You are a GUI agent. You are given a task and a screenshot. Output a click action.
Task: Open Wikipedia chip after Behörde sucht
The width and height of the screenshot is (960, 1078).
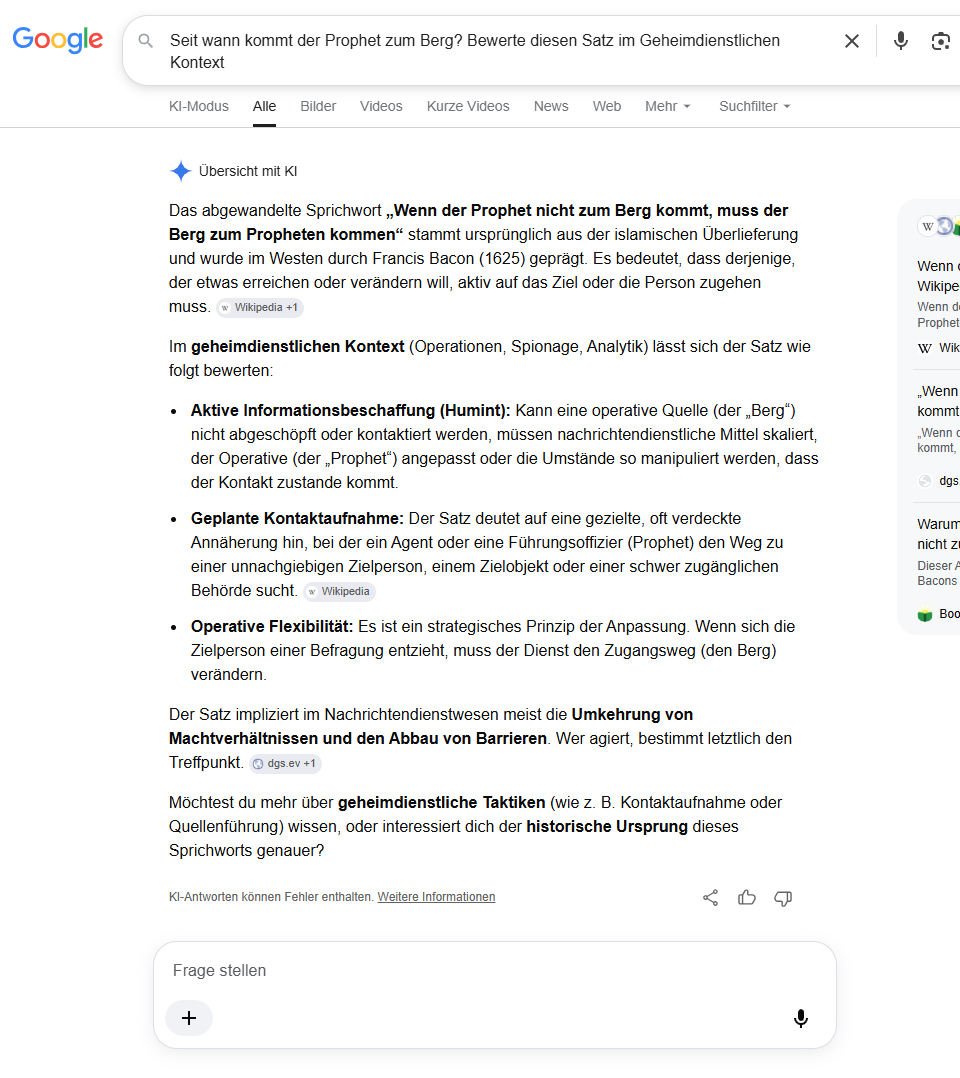click(340, 591)
